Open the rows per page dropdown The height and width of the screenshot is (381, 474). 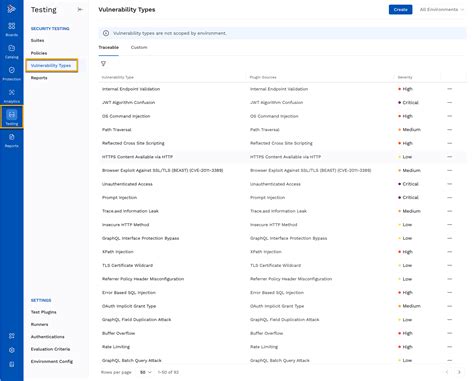tap(146, 372)
